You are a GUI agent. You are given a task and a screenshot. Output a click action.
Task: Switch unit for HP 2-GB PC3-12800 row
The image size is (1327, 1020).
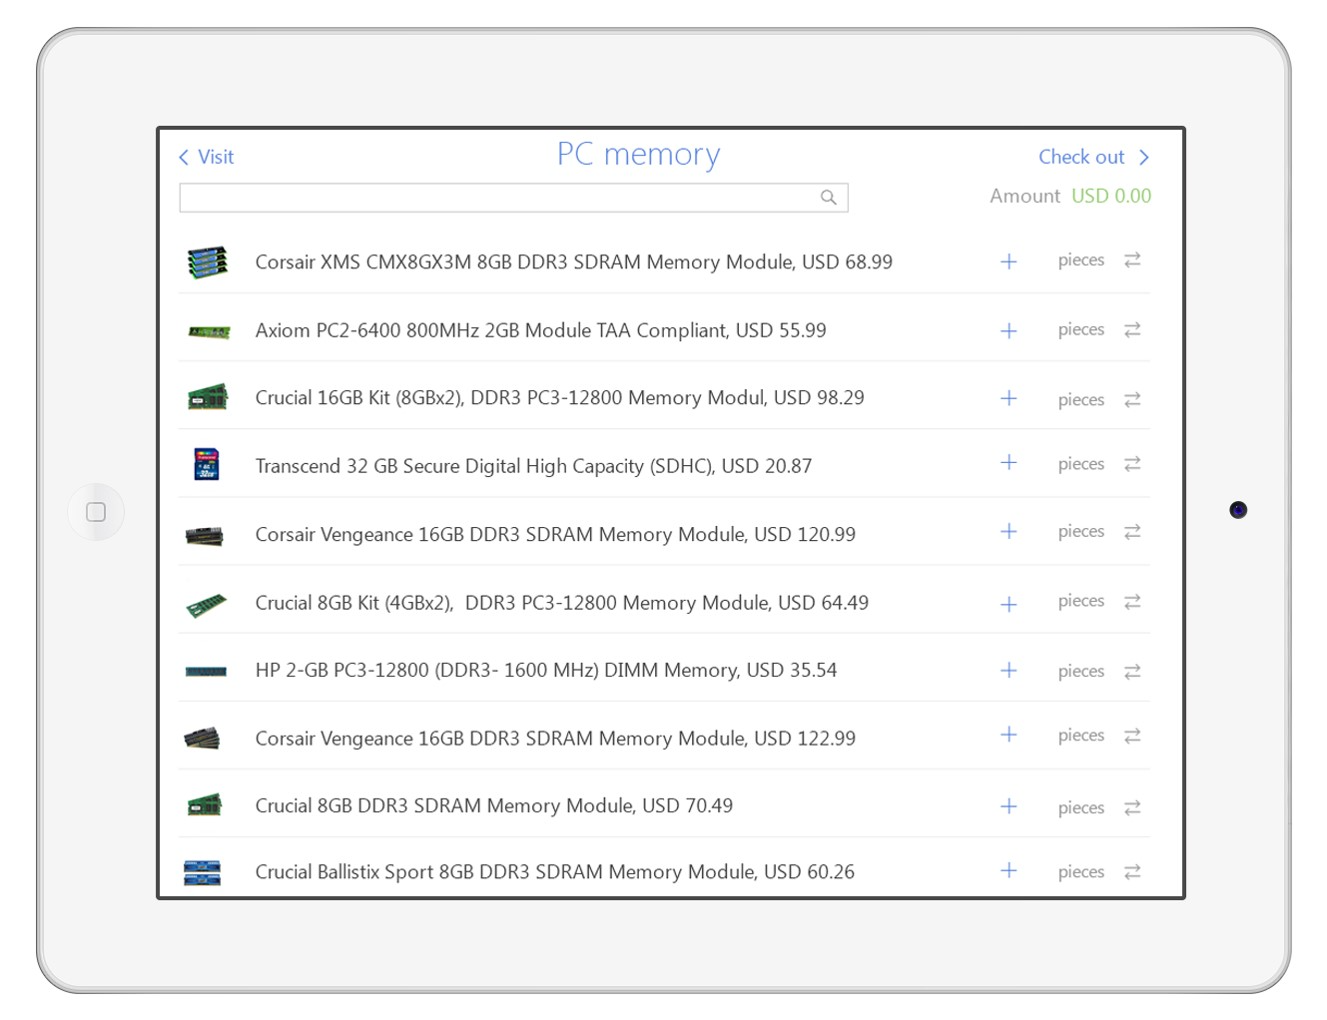click(1132, 671)
